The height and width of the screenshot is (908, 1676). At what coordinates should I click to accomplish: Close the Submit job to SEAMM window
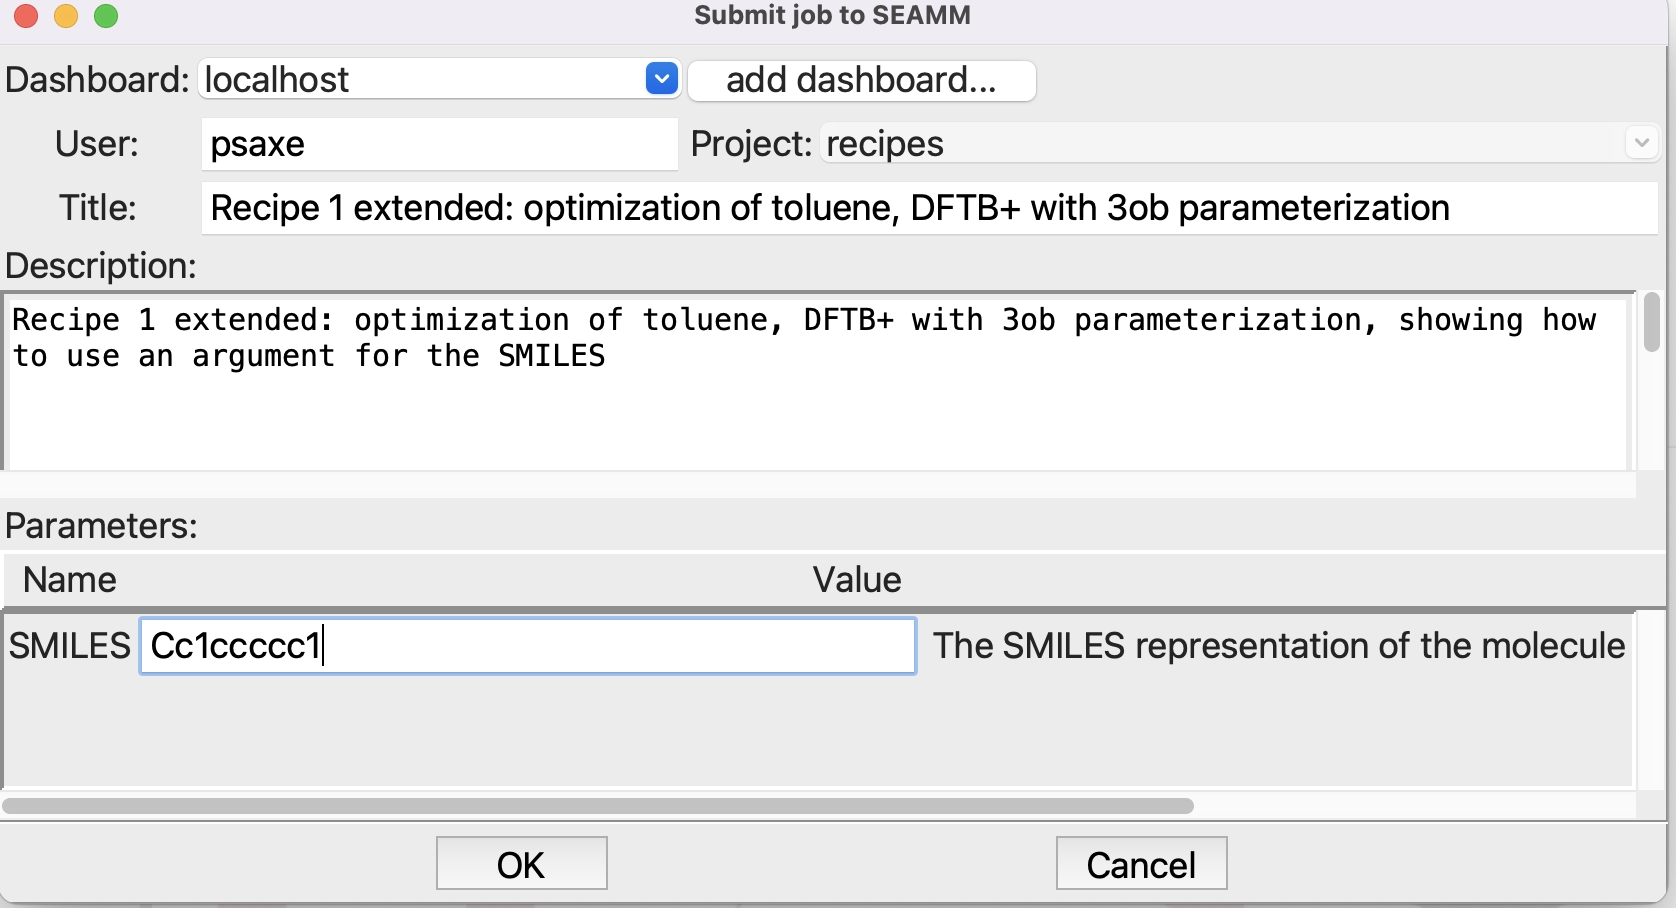point(27,16)
